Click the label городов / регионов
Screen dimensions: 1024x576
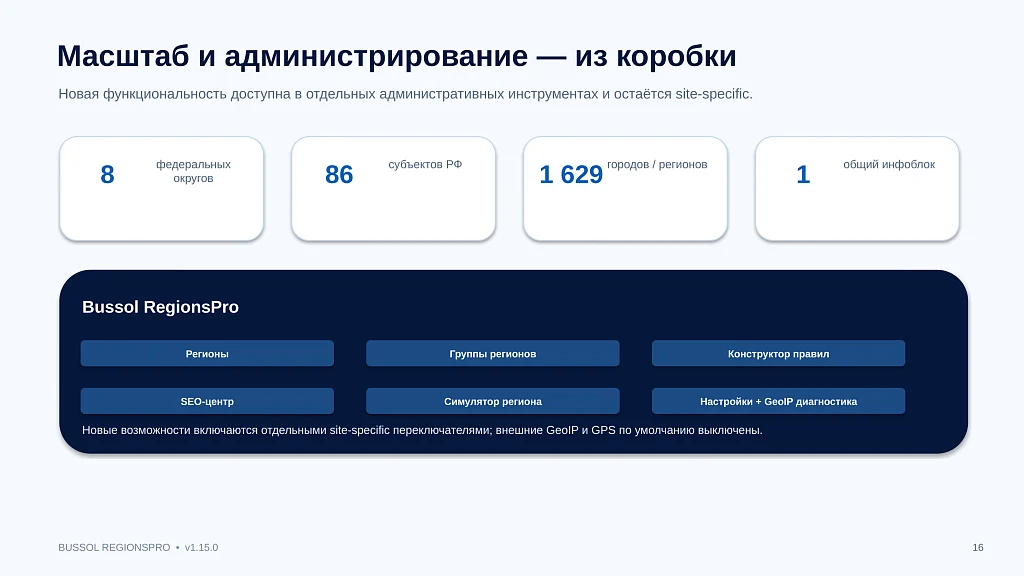click(657, 165)
